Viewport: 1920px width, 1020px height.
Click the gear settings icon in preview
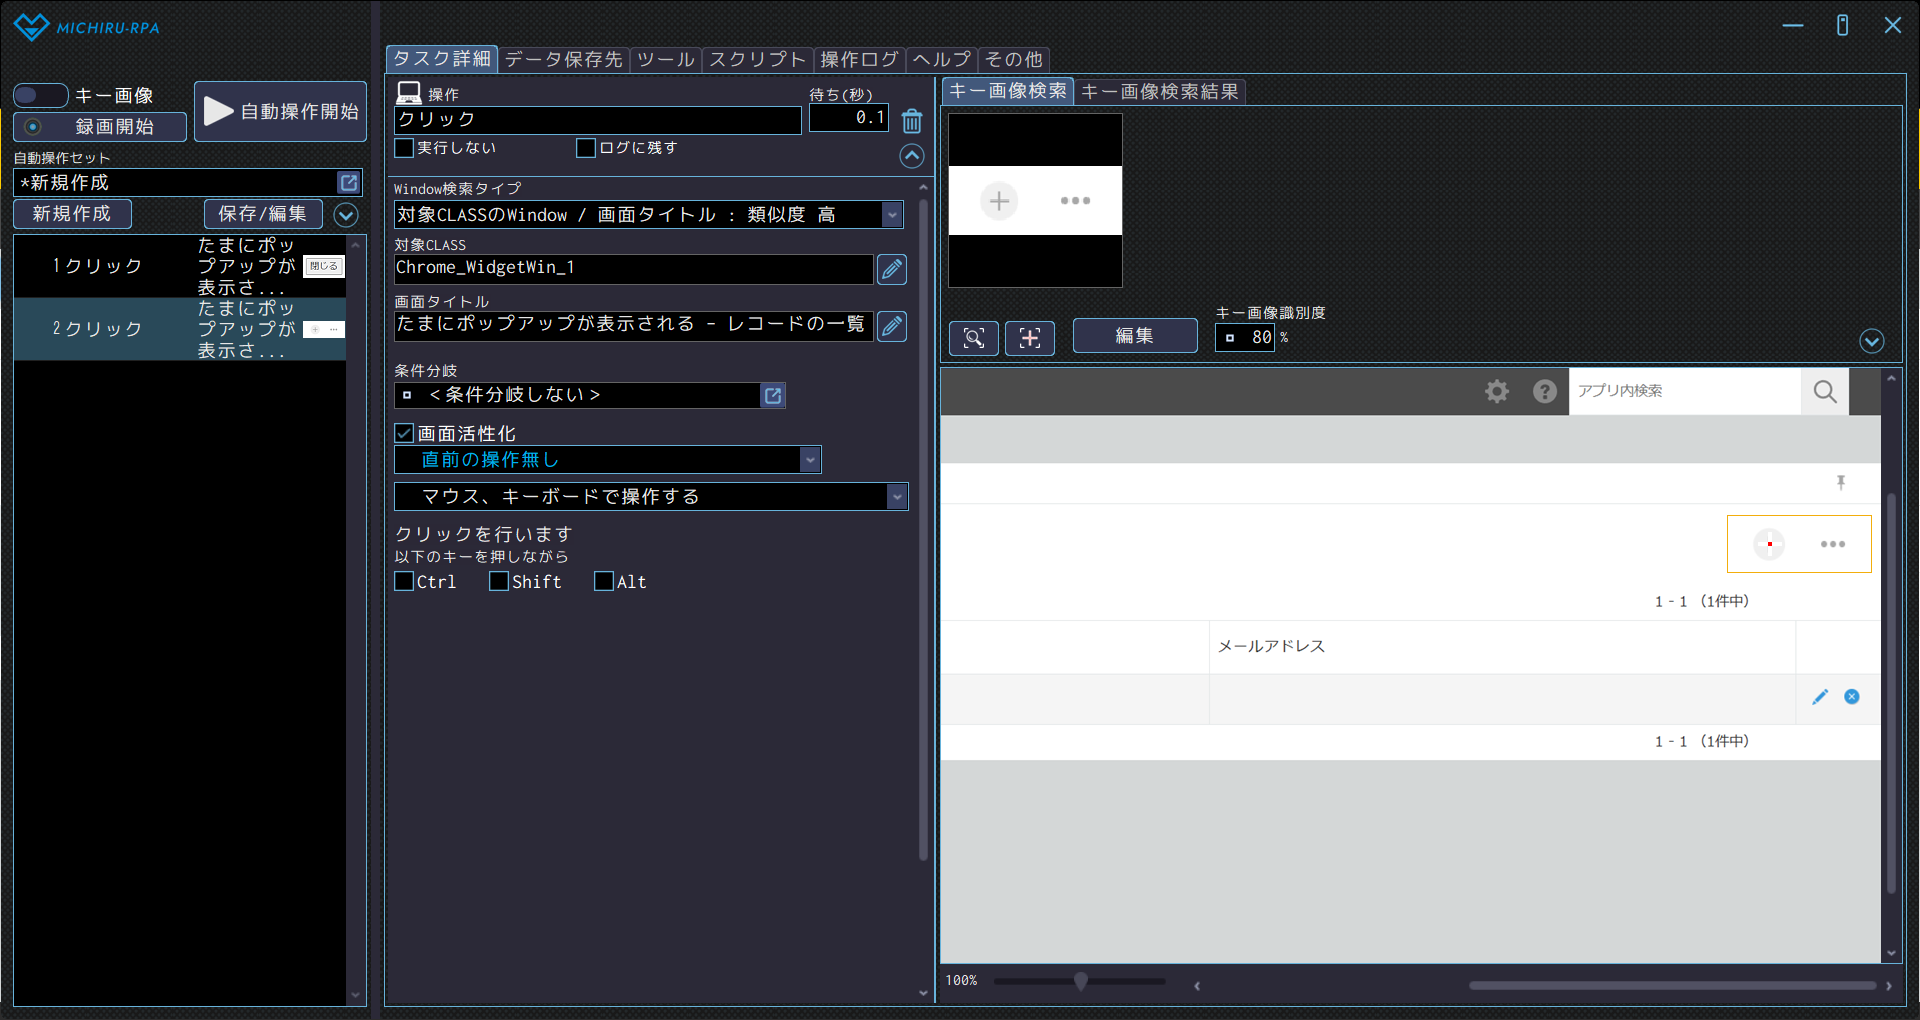[x=1496, y=391]
